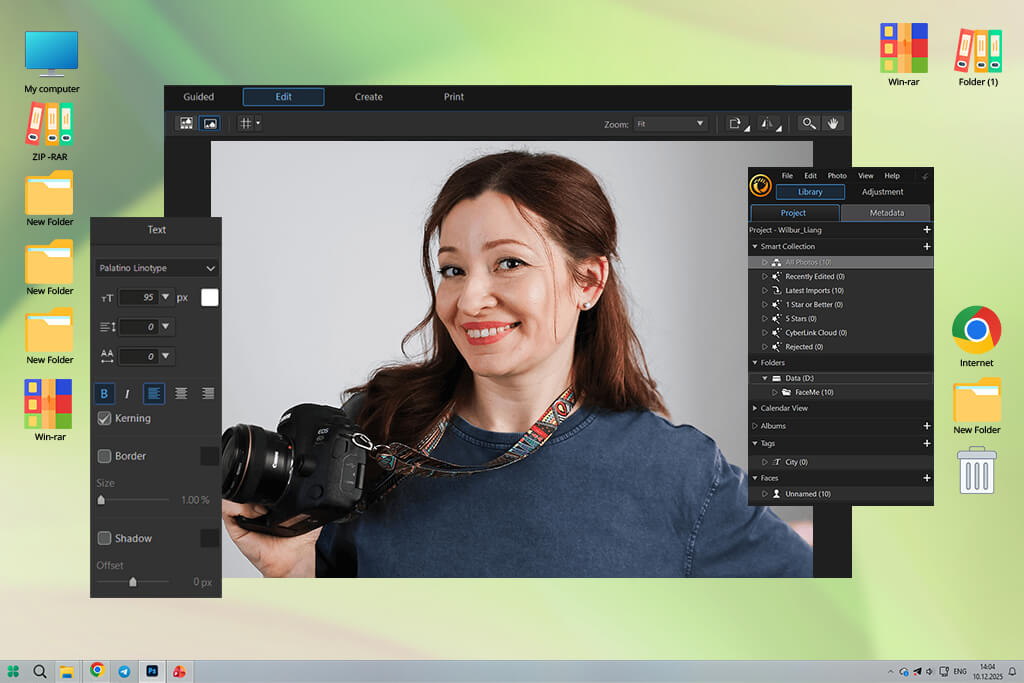Screen dimensions: 1024x683
Task: Open the font size dropdown arrow next to 95
Action: 165,297
